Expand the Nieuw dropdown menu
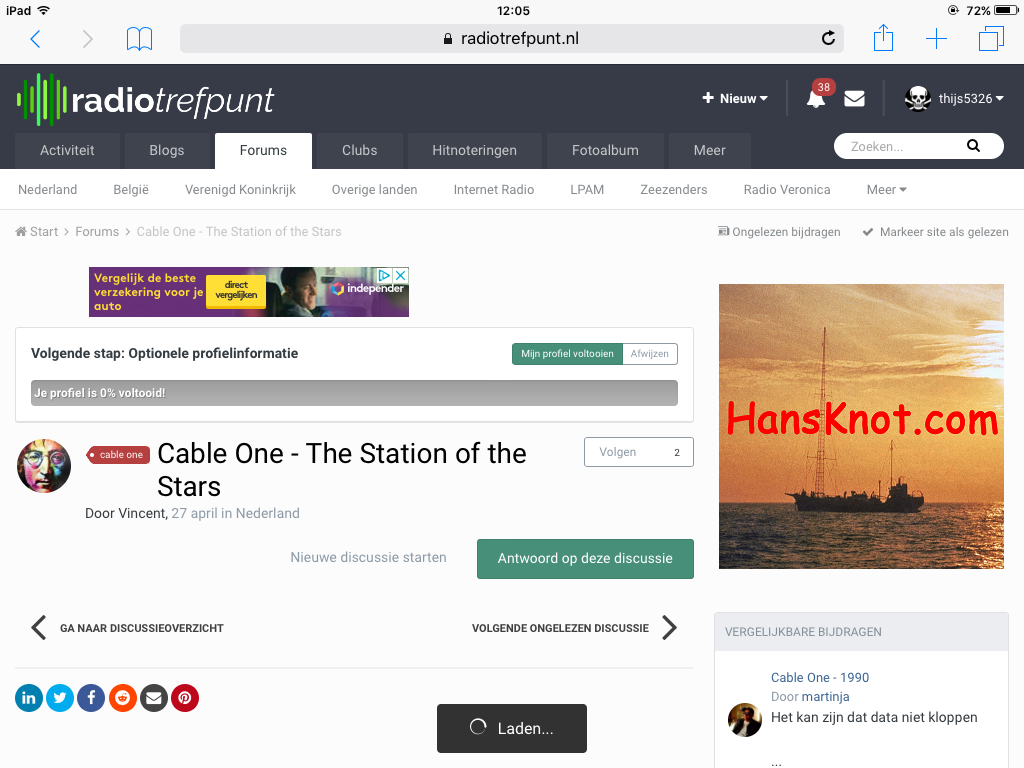The height and width of the screenshot is (768, 1024). click(x=735, y=99)
